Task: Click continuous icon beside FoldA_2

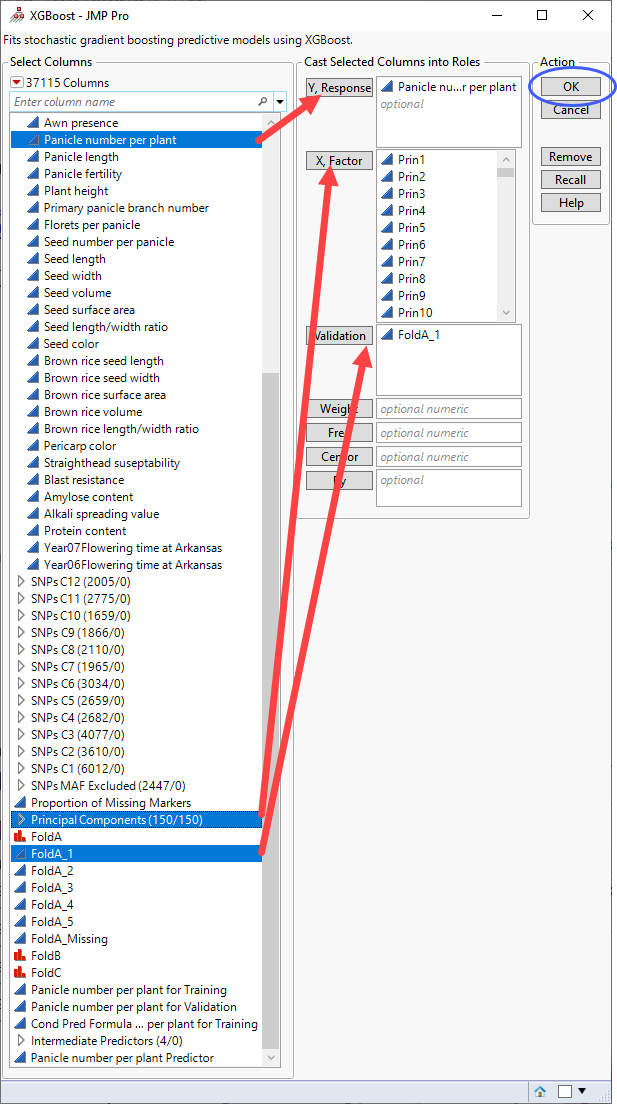Action: [x=20, y=871]
